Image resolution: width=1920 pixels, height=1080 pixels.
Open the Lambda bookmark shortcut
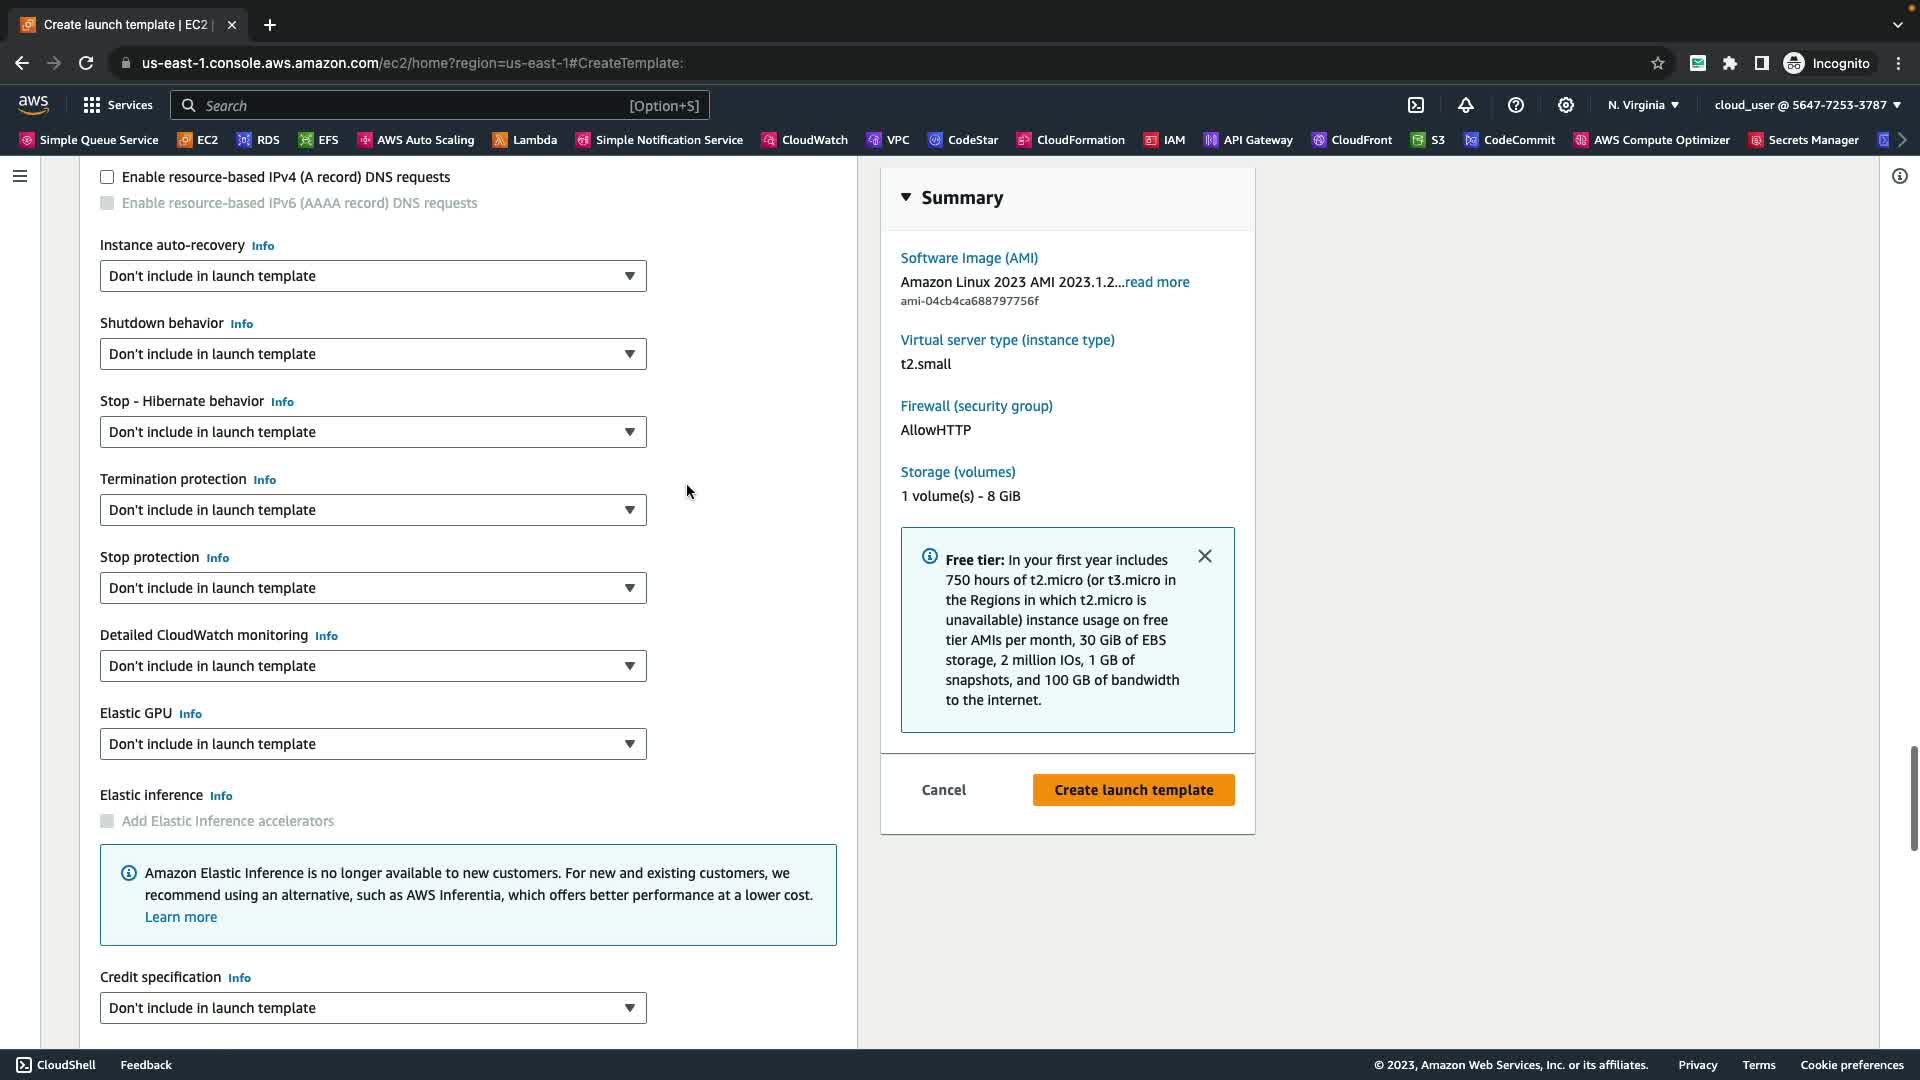pos(525,140)
